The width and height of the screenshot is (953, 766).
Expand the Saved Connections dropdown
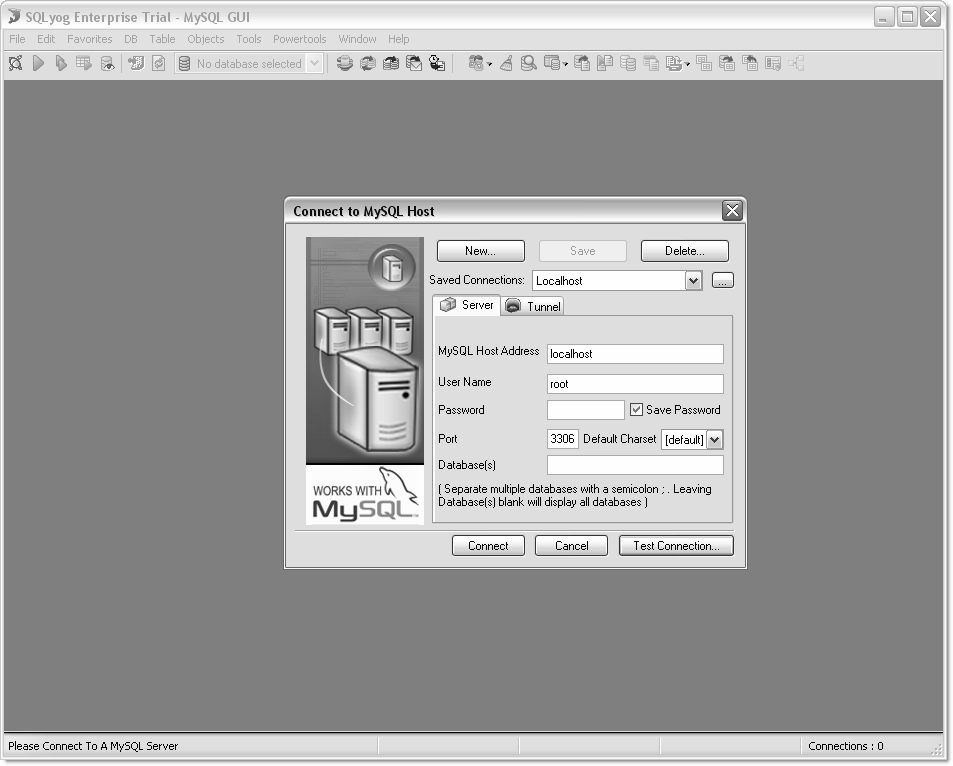[693, 281]
